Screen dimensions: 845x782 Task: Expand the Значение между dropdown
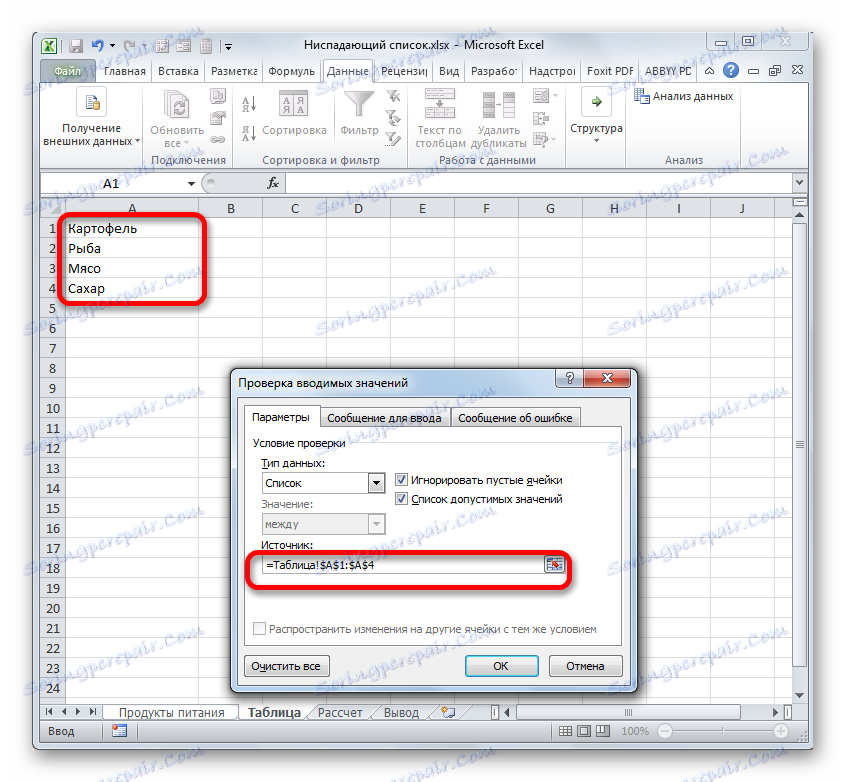(377, 523)
